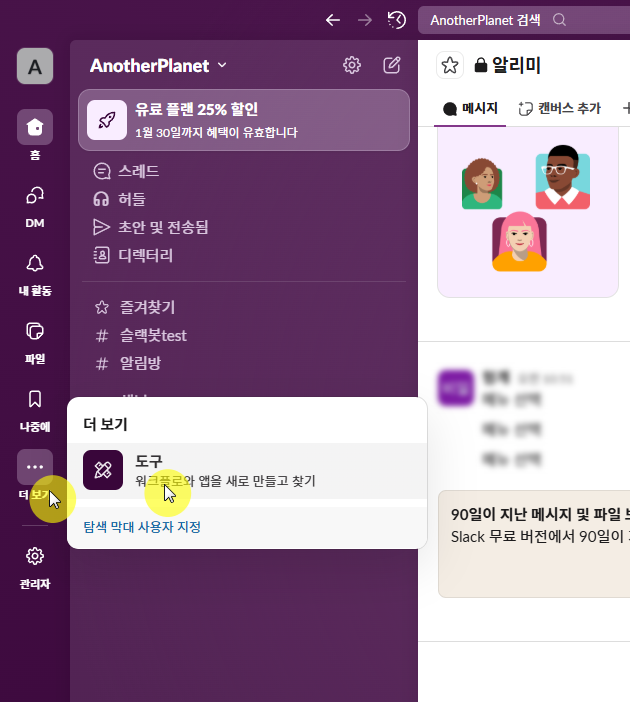Click the Threads speech-bubble icon
This screenshot has height=702, width=630.
102,171
